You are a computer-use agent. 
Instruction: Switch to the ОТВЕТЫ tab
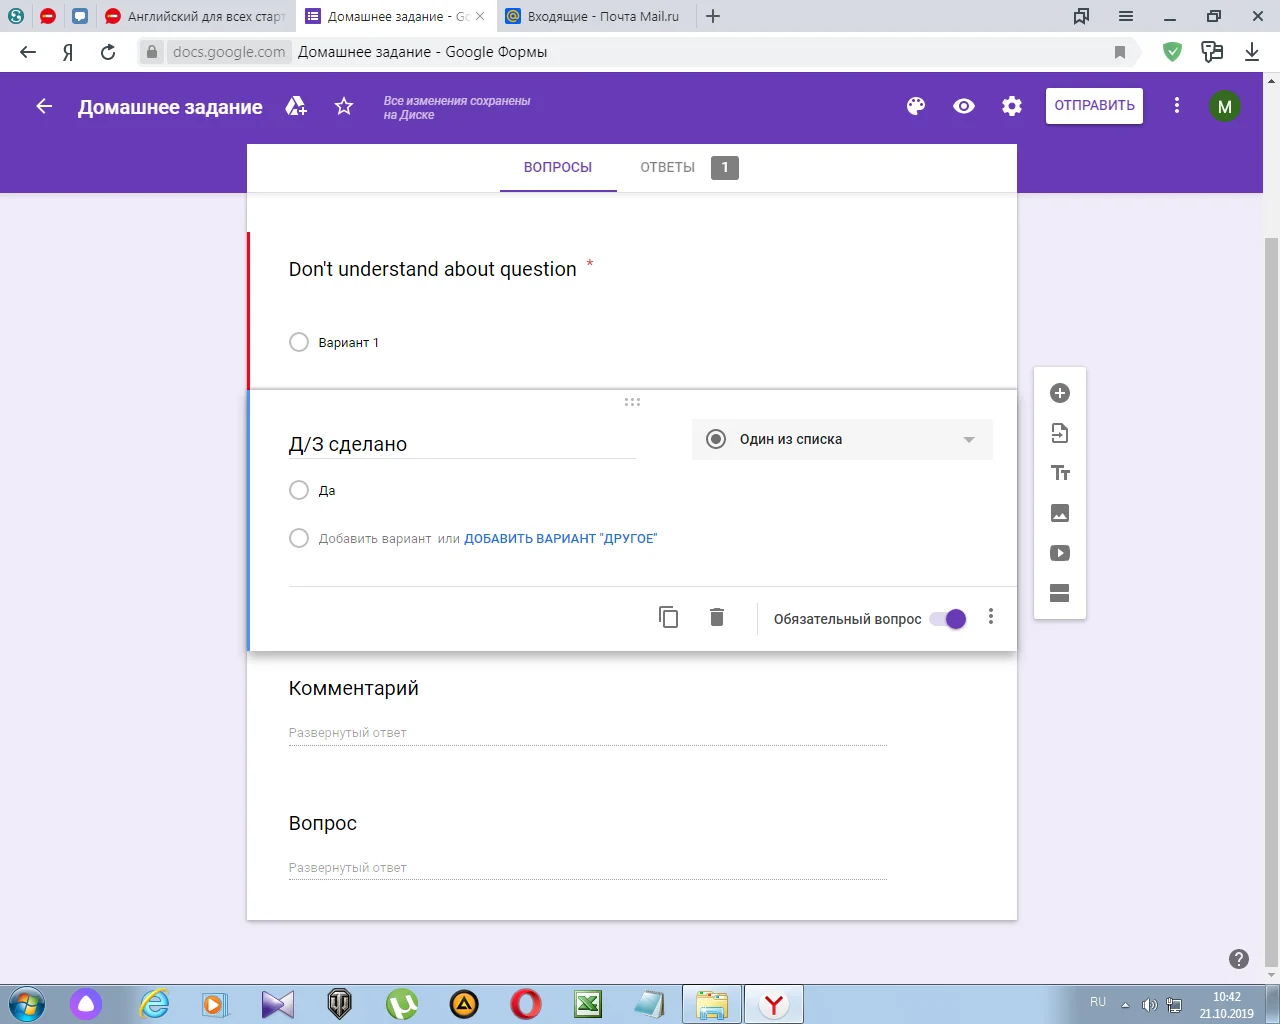[x=668, y=167]
